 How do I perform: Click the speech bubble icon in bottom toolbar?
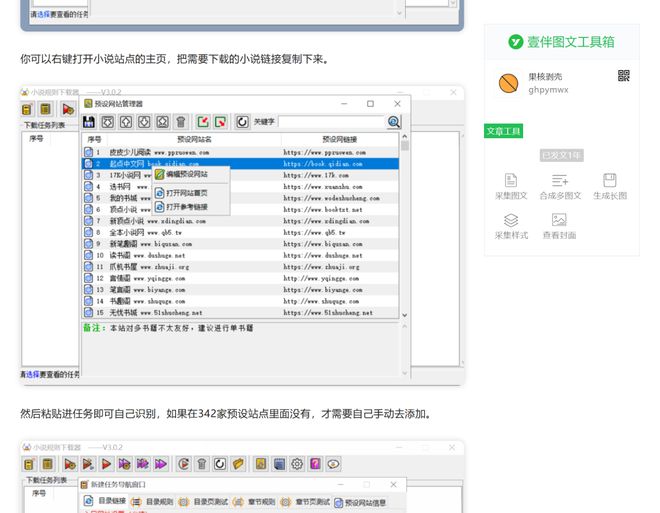tap(333, 464)
